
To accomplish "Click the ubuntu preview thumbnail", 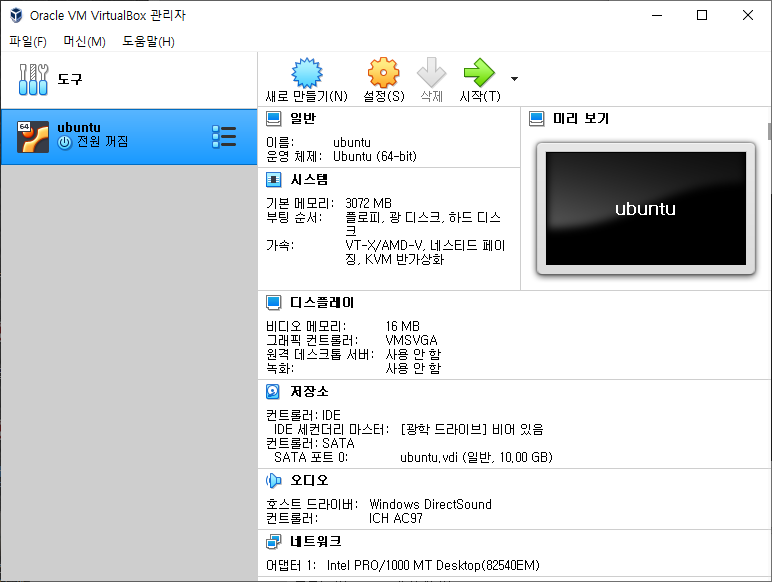I will point(645,208).
